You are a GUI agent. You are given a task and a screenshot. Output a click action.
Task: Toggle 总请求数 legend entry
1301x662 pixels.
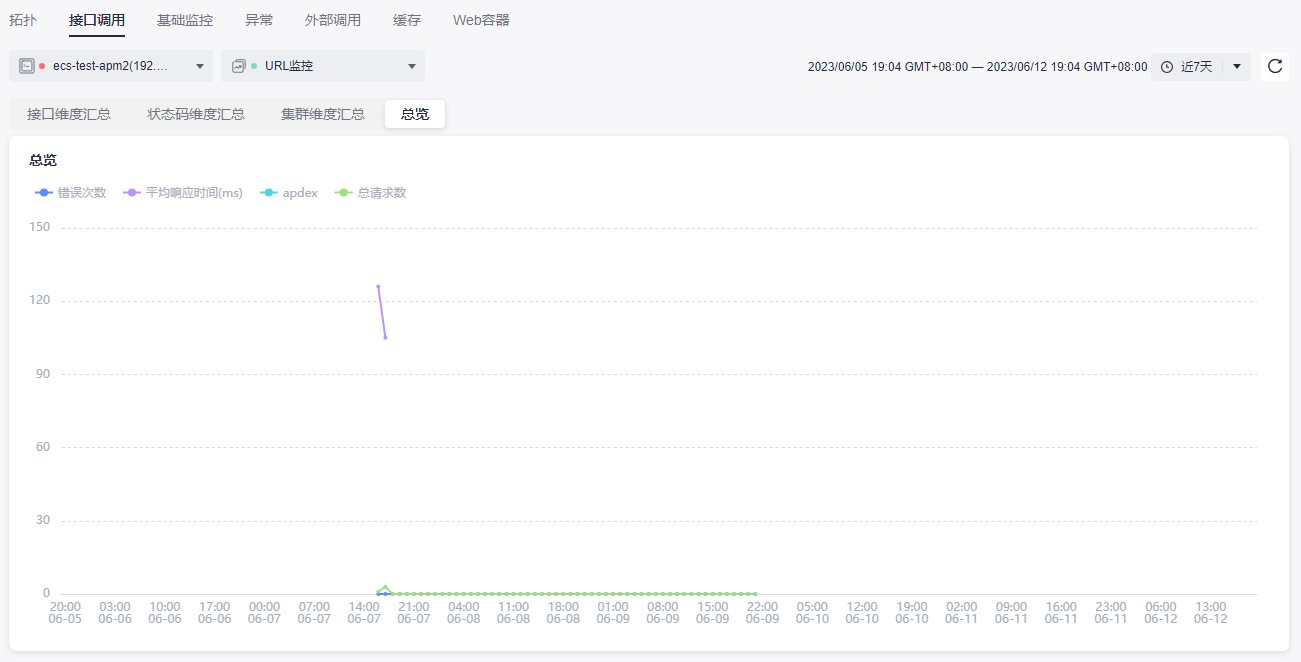pos(371,193)
